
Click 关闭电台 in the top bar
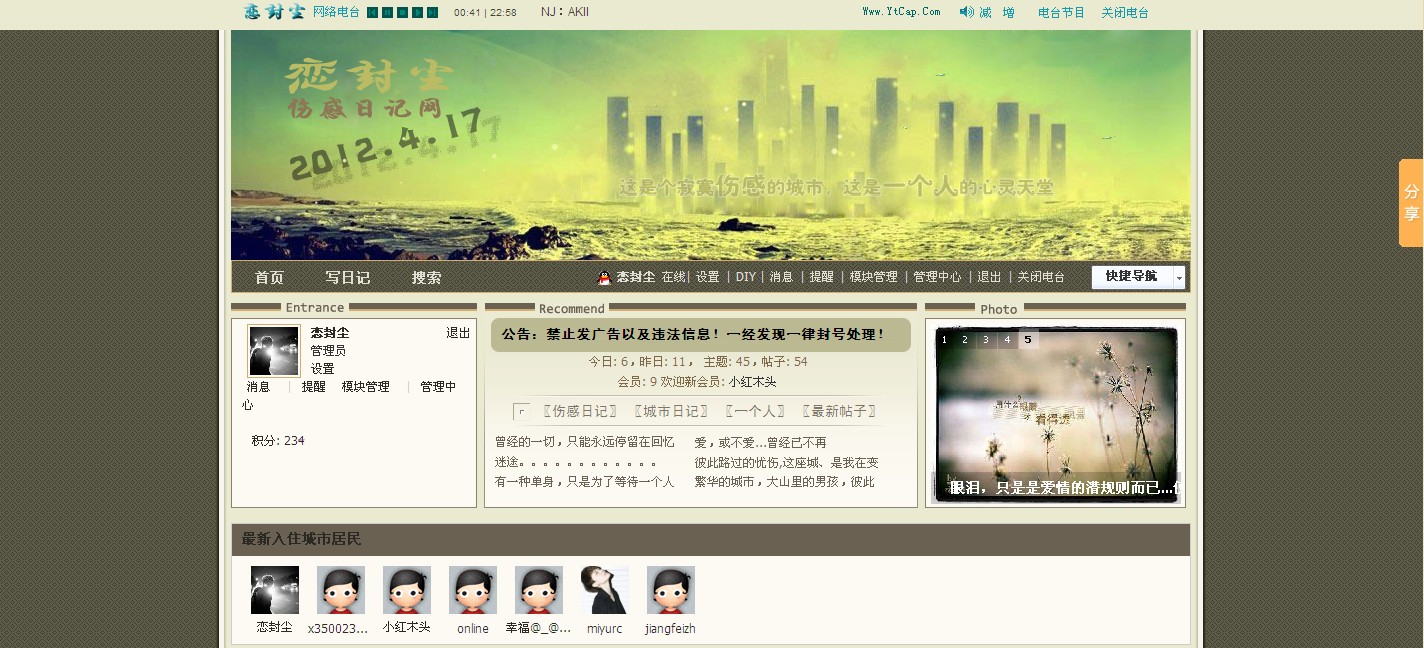click(x=1125, y=13)
